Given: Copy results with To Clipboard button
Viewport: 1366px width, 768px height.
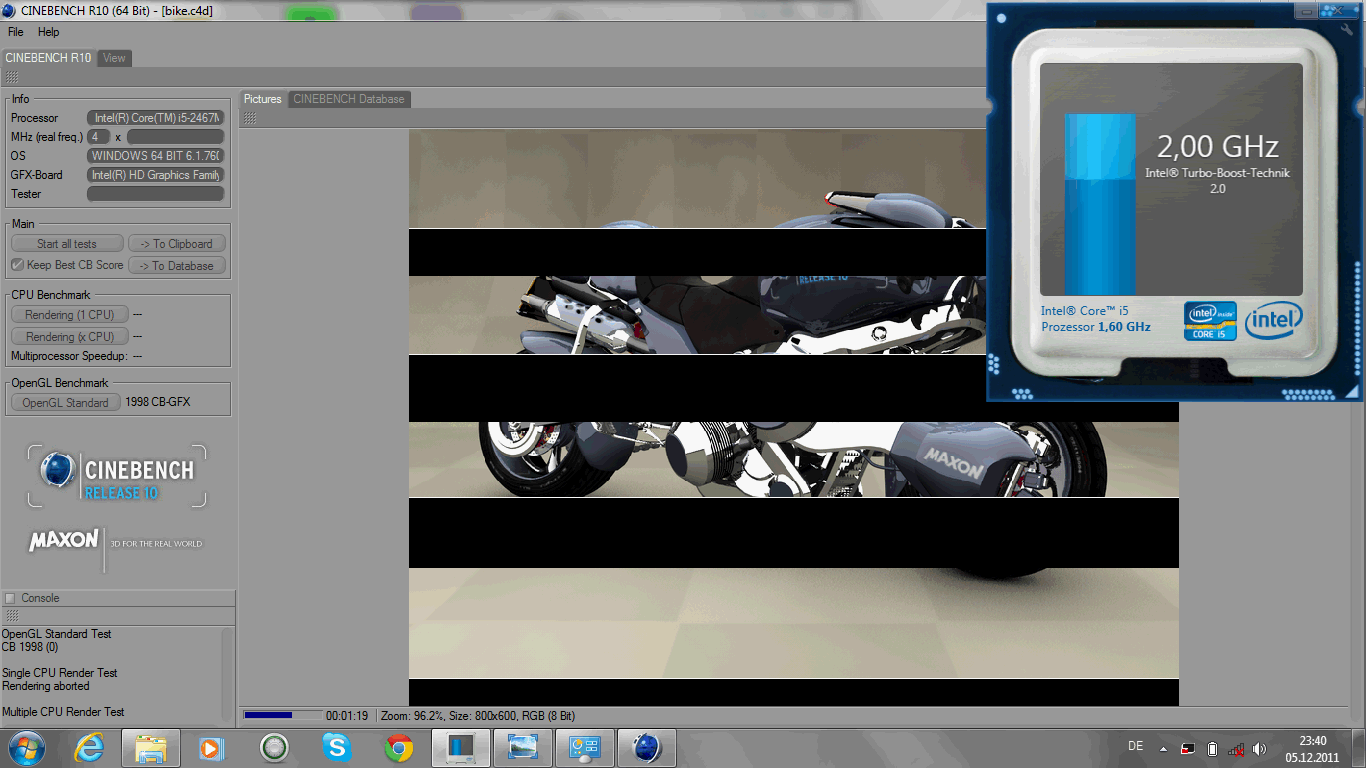Looking at the screenshot, I should pyautogui.click(x=176, y=244).
